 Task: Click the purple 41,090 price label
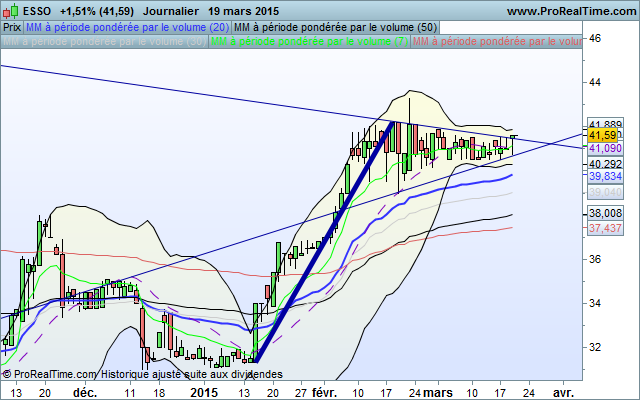point(605,148)
